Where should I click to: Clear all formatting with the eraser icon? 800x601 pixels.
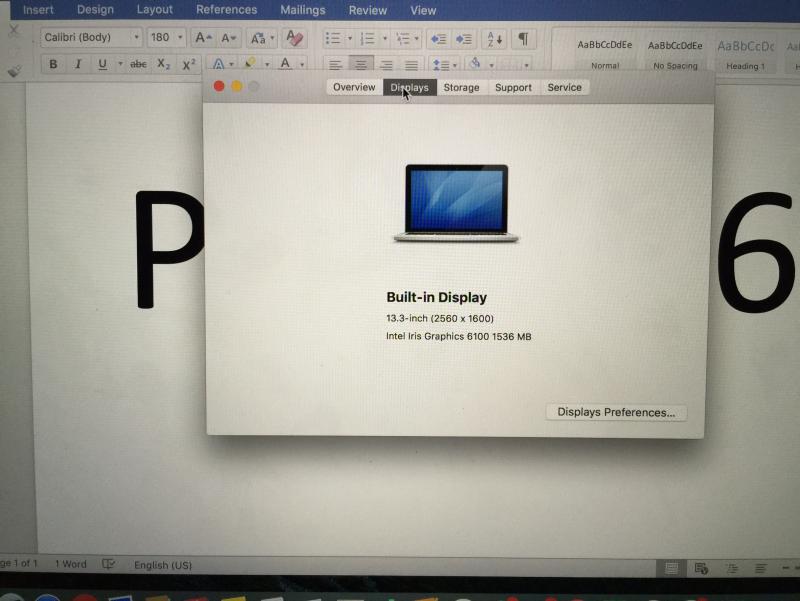click(x=294, y=38)
